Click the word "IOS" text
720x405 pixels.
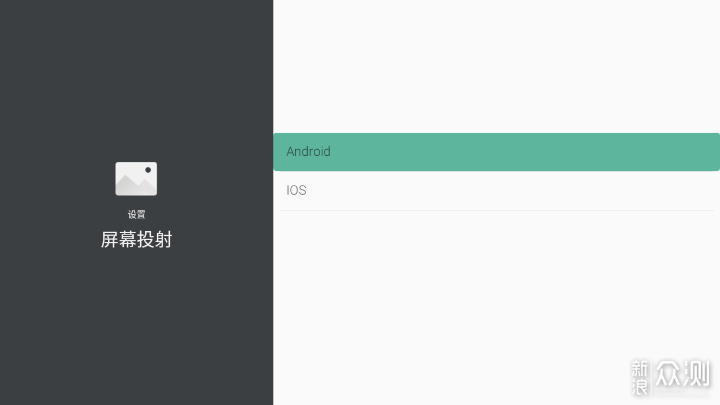[296, 190]
